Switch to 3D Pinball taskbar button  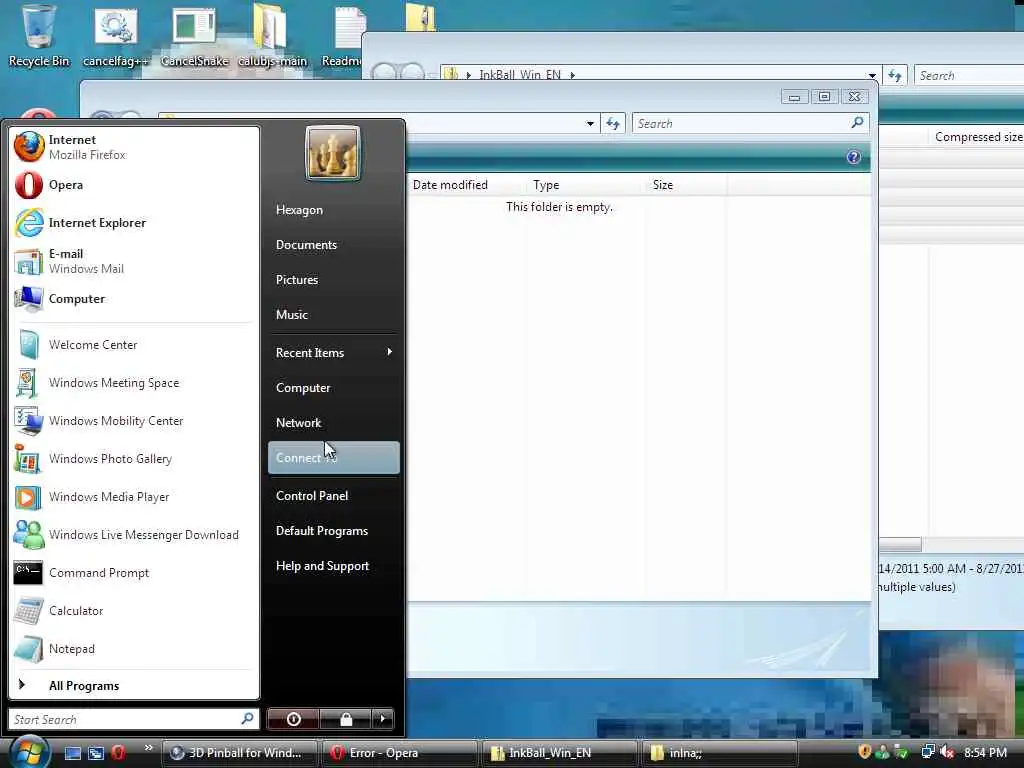coord(239,753)
